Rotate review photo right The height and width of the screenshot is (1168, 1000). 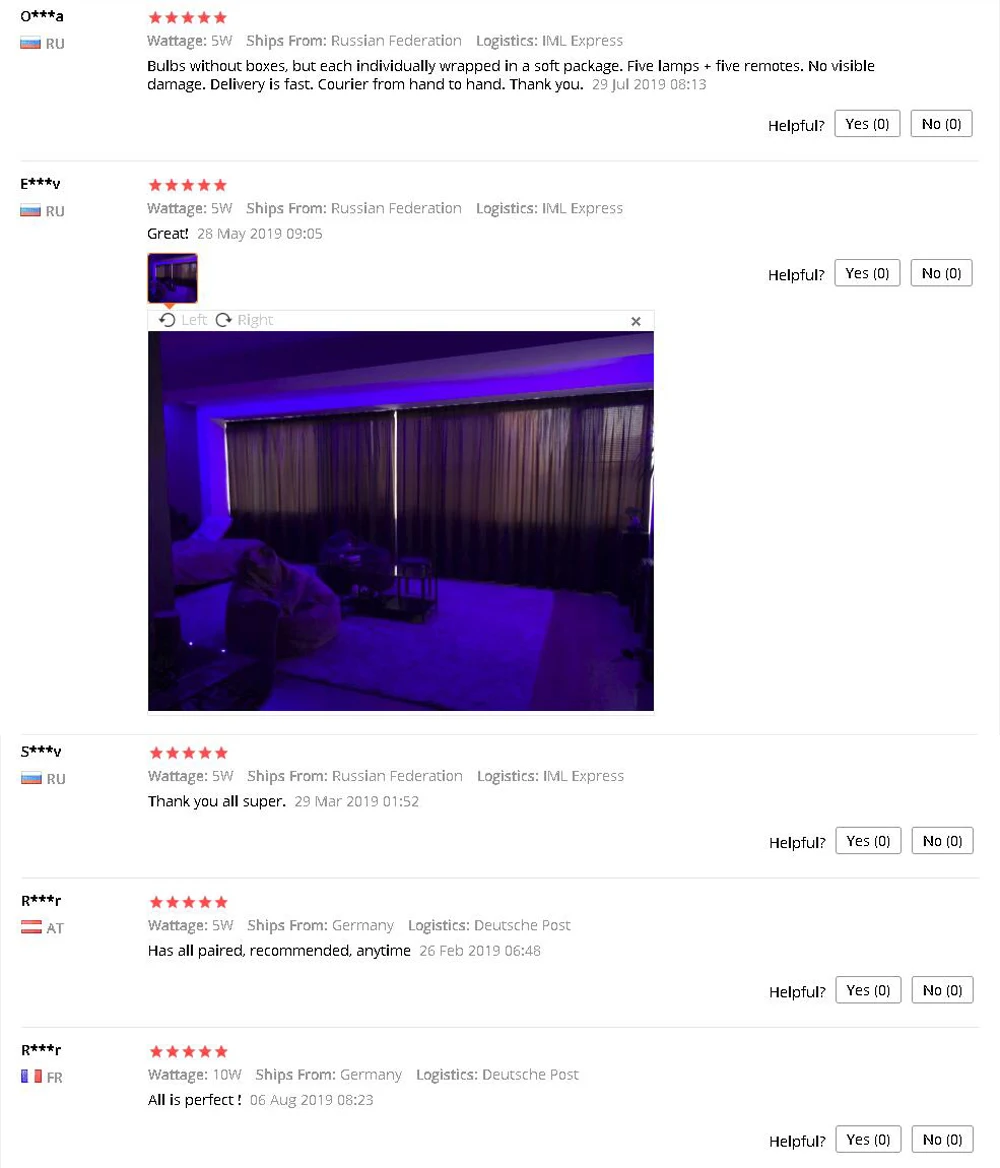tap(244, 320)
